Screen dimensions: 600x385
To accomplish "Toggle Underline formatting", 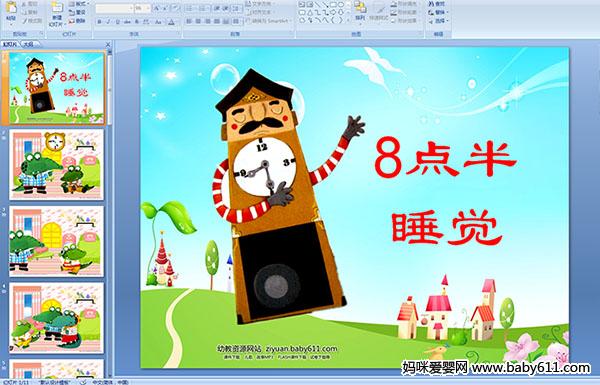I will (x=117, y=22).
